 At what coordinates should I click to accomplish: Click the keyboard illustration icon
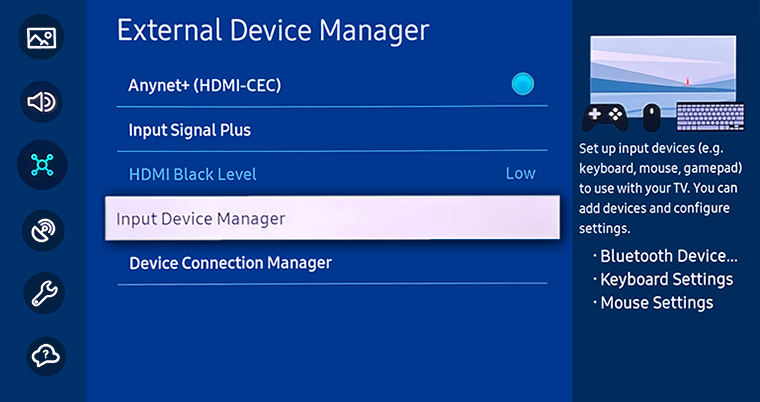[710, 116]
